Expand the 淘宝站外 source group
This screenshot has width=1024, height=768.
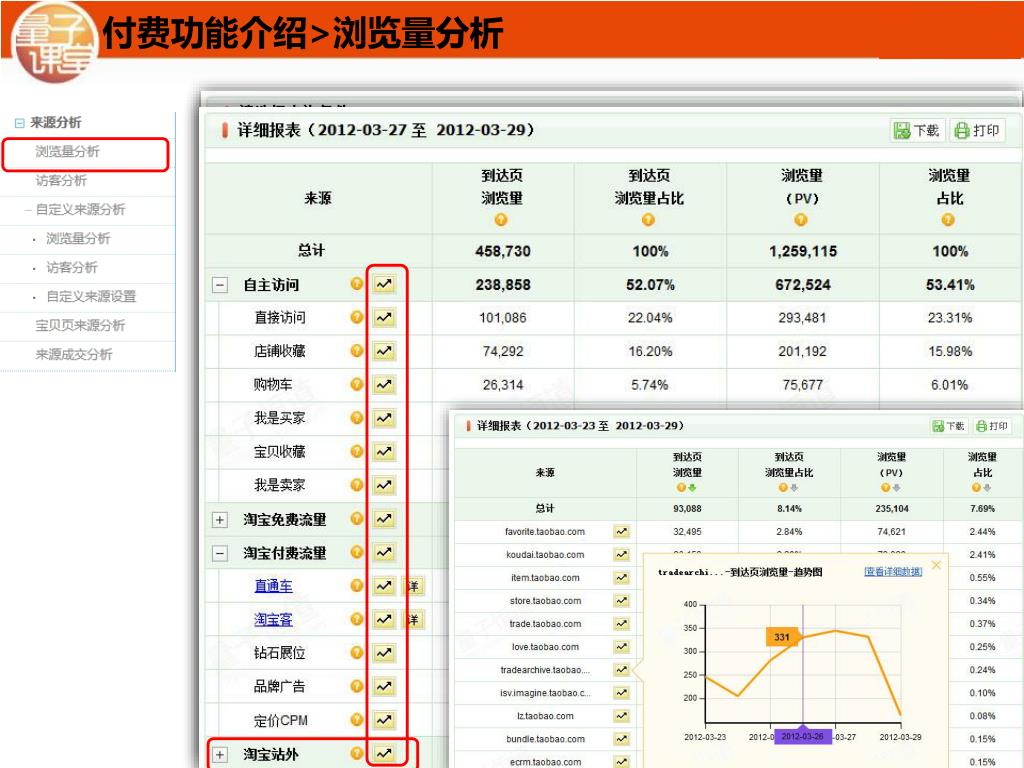[220, 755]
